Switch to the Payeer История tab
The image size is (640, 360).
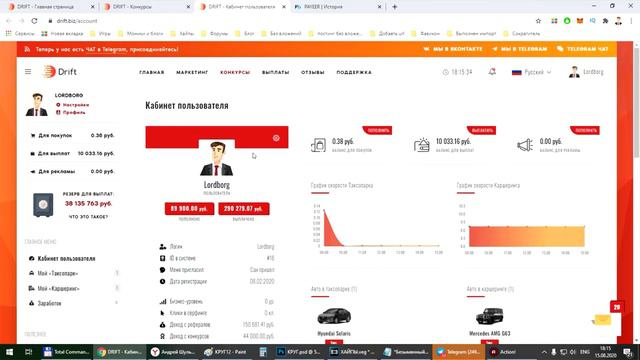[337, 7]
